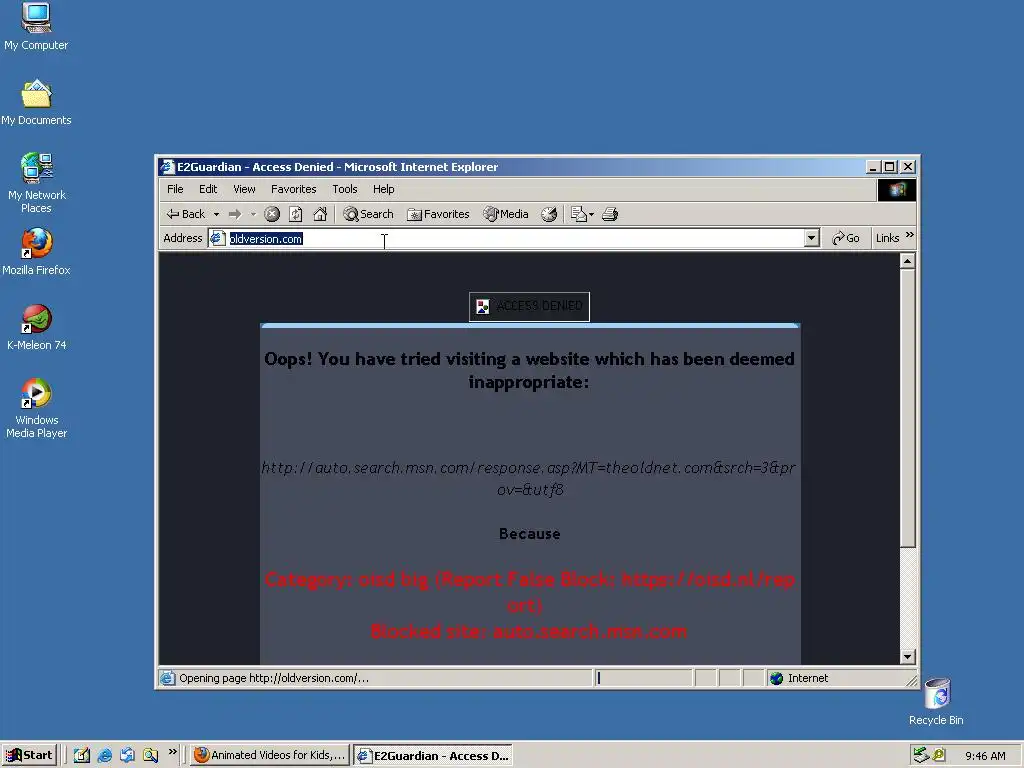Screen dimensions: 1024x768
Task: Click the Go button
Action: (x=846, y=238)
